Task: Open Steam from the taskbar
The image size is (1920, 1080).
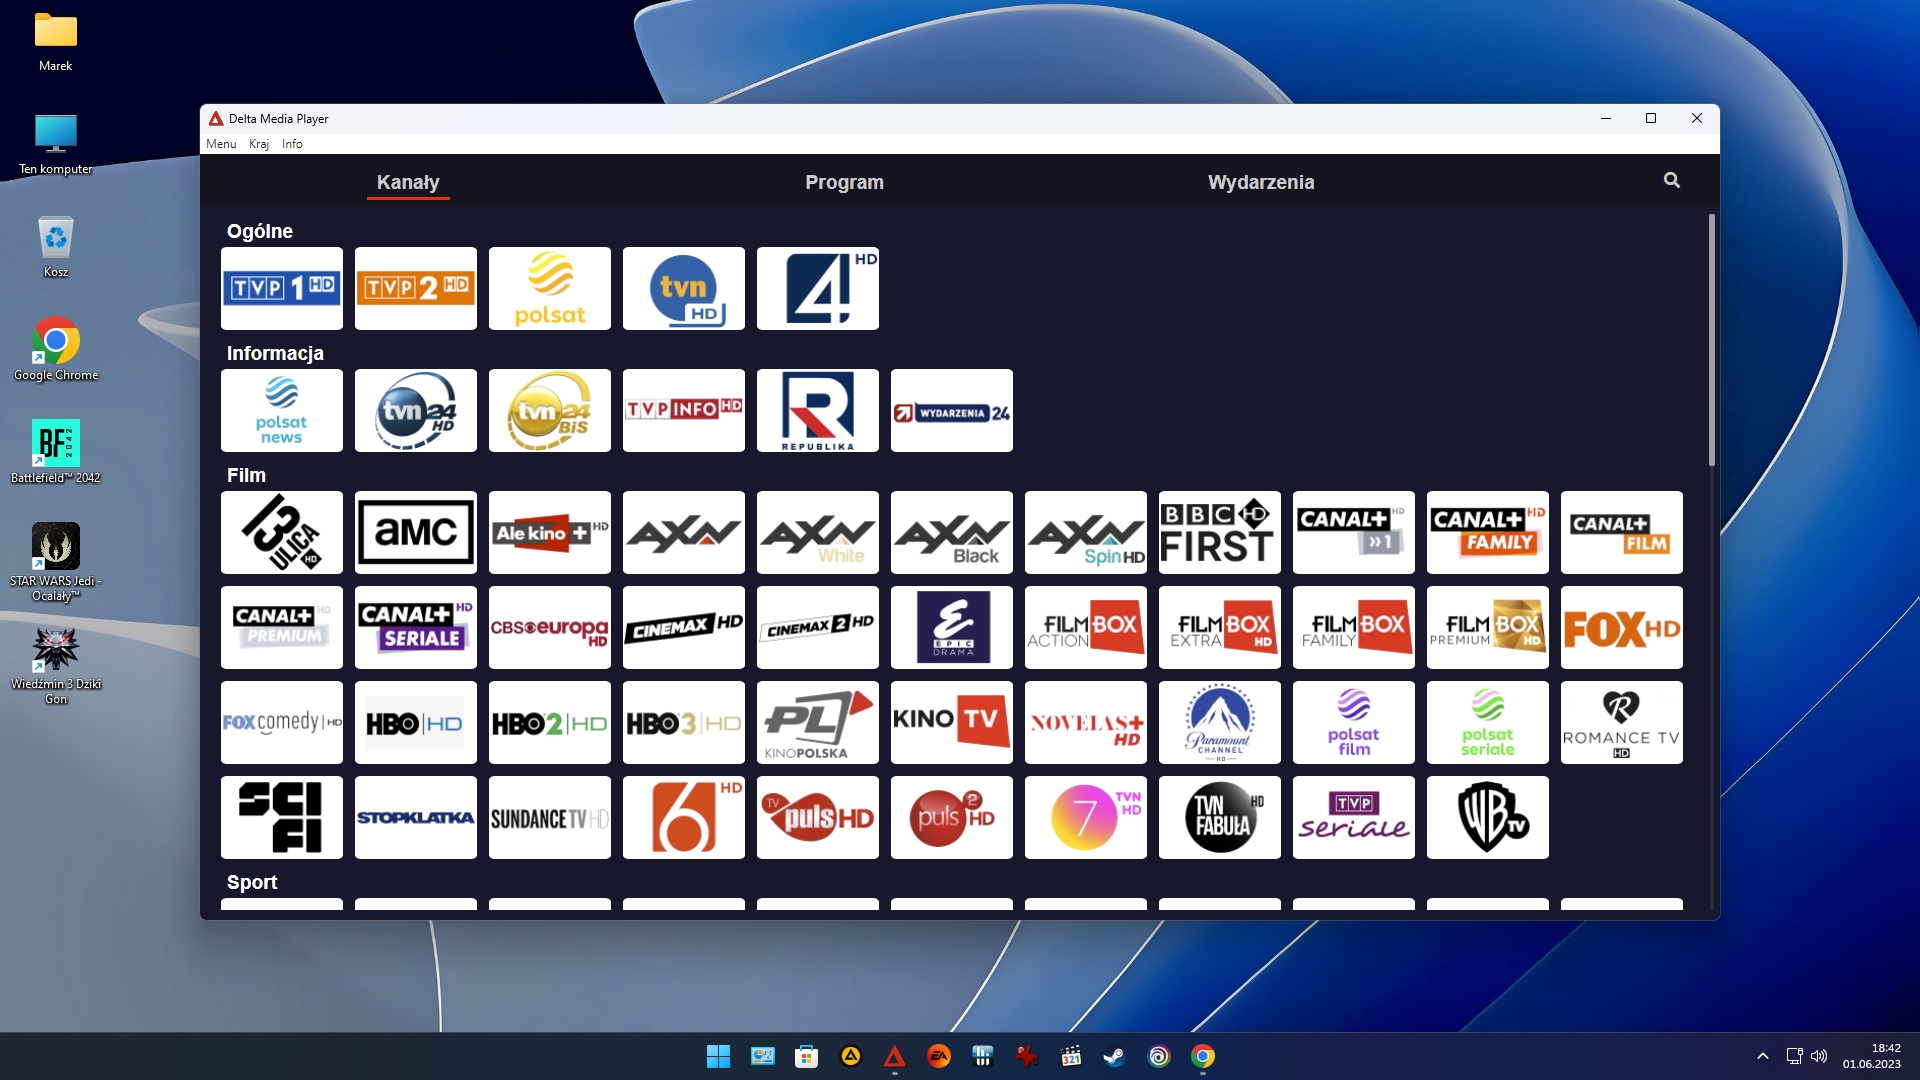Action: (x=1114, y=1056)
